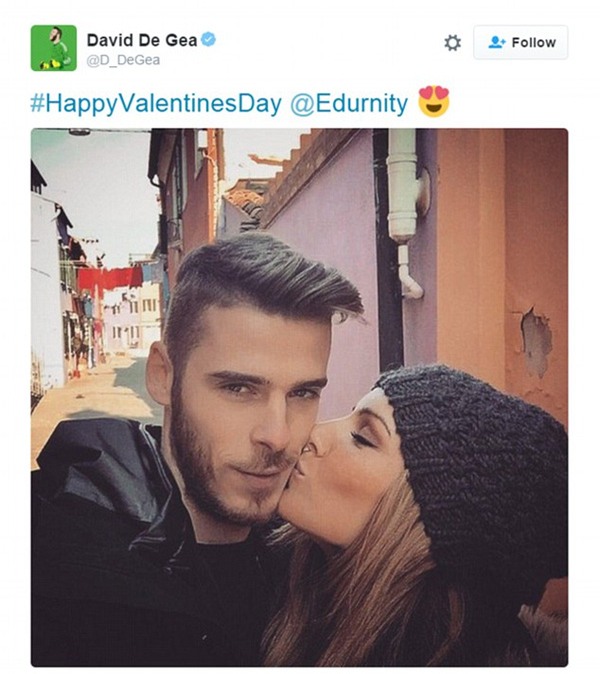This screenshot has height=674, width=600.
Task: Click the heart-eyes emoji in the tweet
Action: click(x=434, y=101)
